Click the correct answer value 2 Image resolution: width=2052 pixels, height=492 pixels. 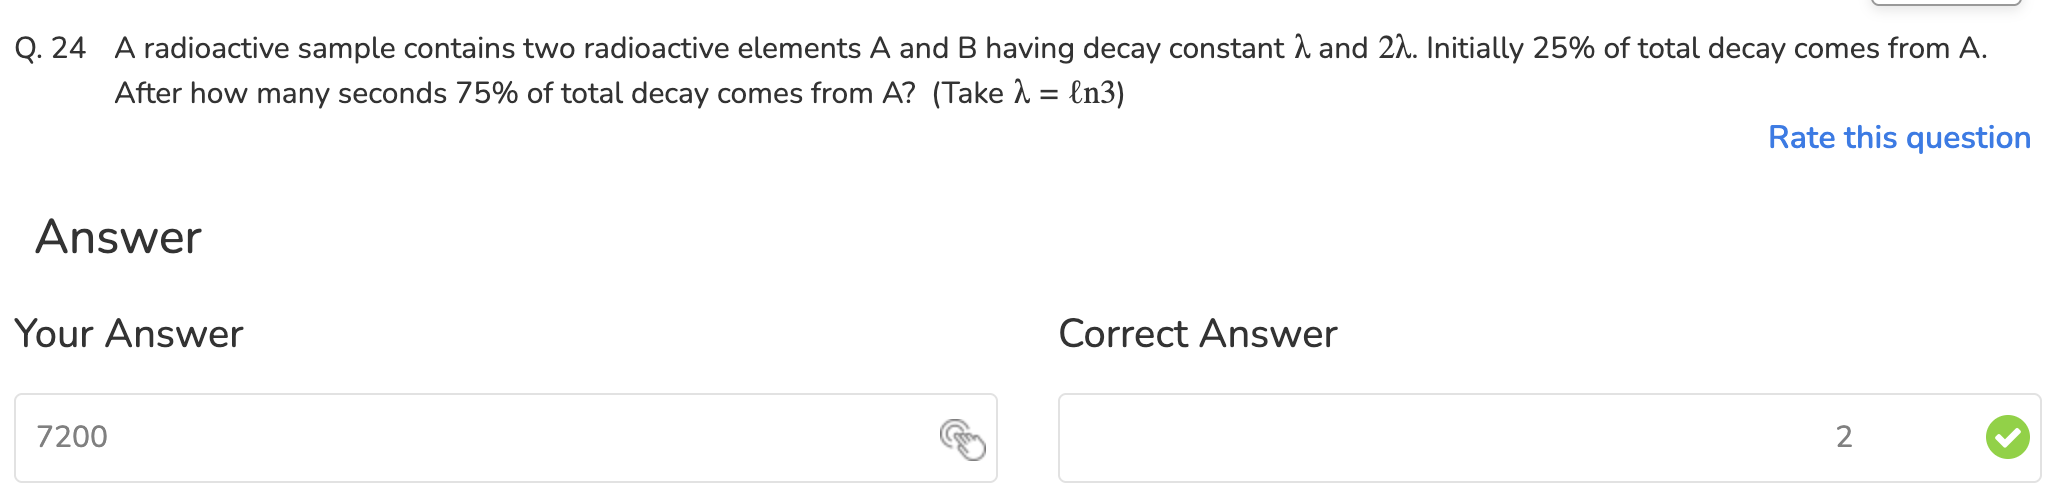pos(1843,437)
